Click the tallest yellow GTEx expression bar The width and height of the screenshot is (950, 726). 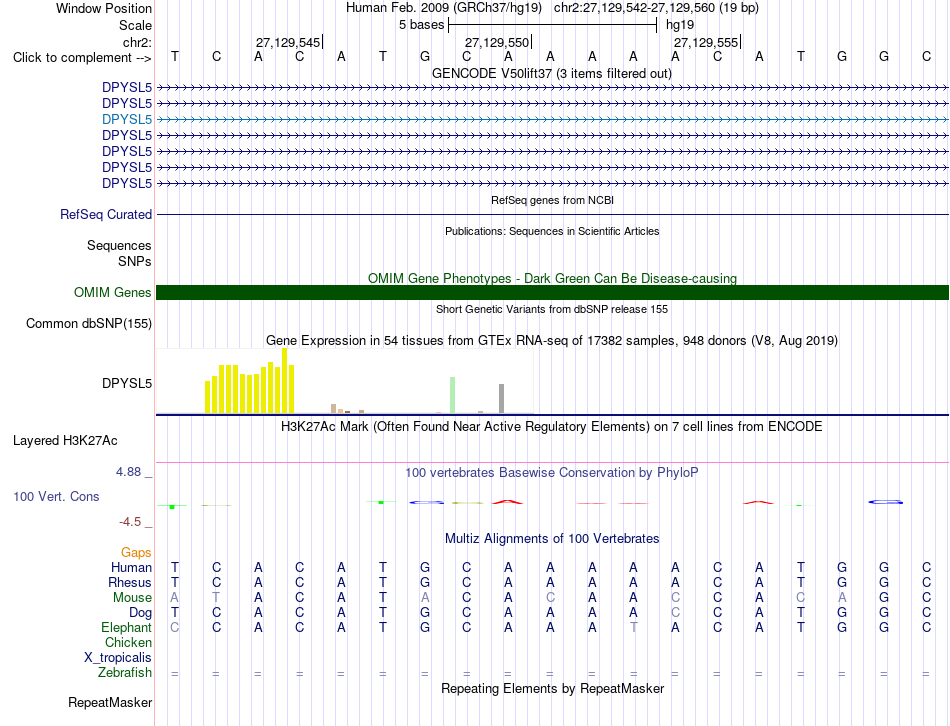click(285, 381)
